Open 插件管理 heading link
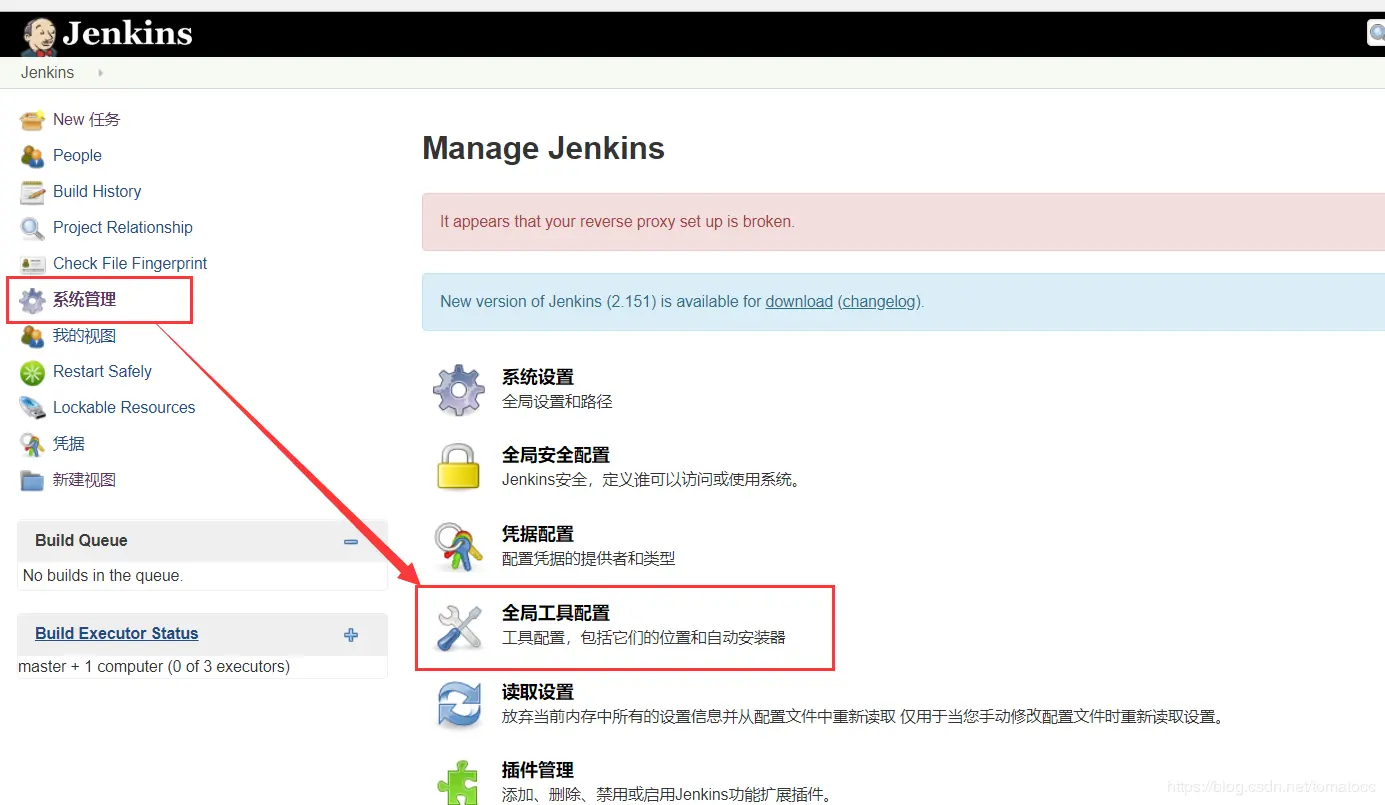This screenshot has width=1385, height=805. [538, 770]
